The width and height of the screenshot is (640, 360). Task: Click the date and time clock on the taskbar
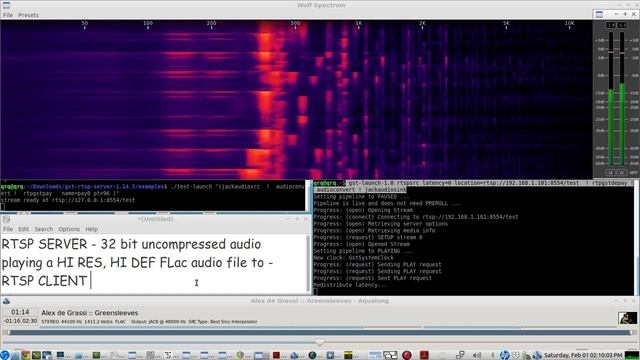click(x=583, y=355)
